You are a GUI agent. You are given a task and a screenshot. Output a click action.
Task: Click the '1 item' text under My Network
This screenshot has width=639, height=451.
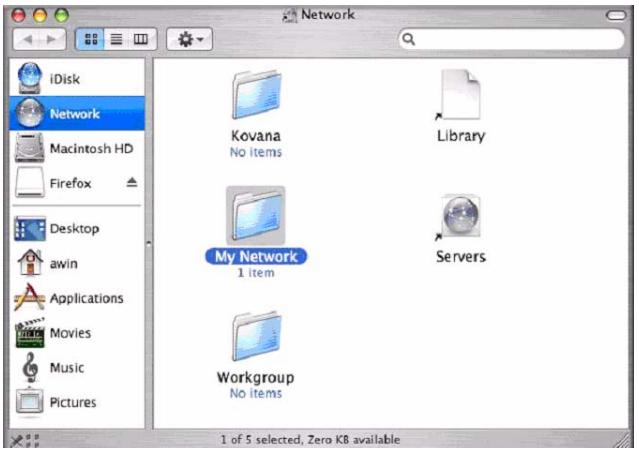click(256, 273)
